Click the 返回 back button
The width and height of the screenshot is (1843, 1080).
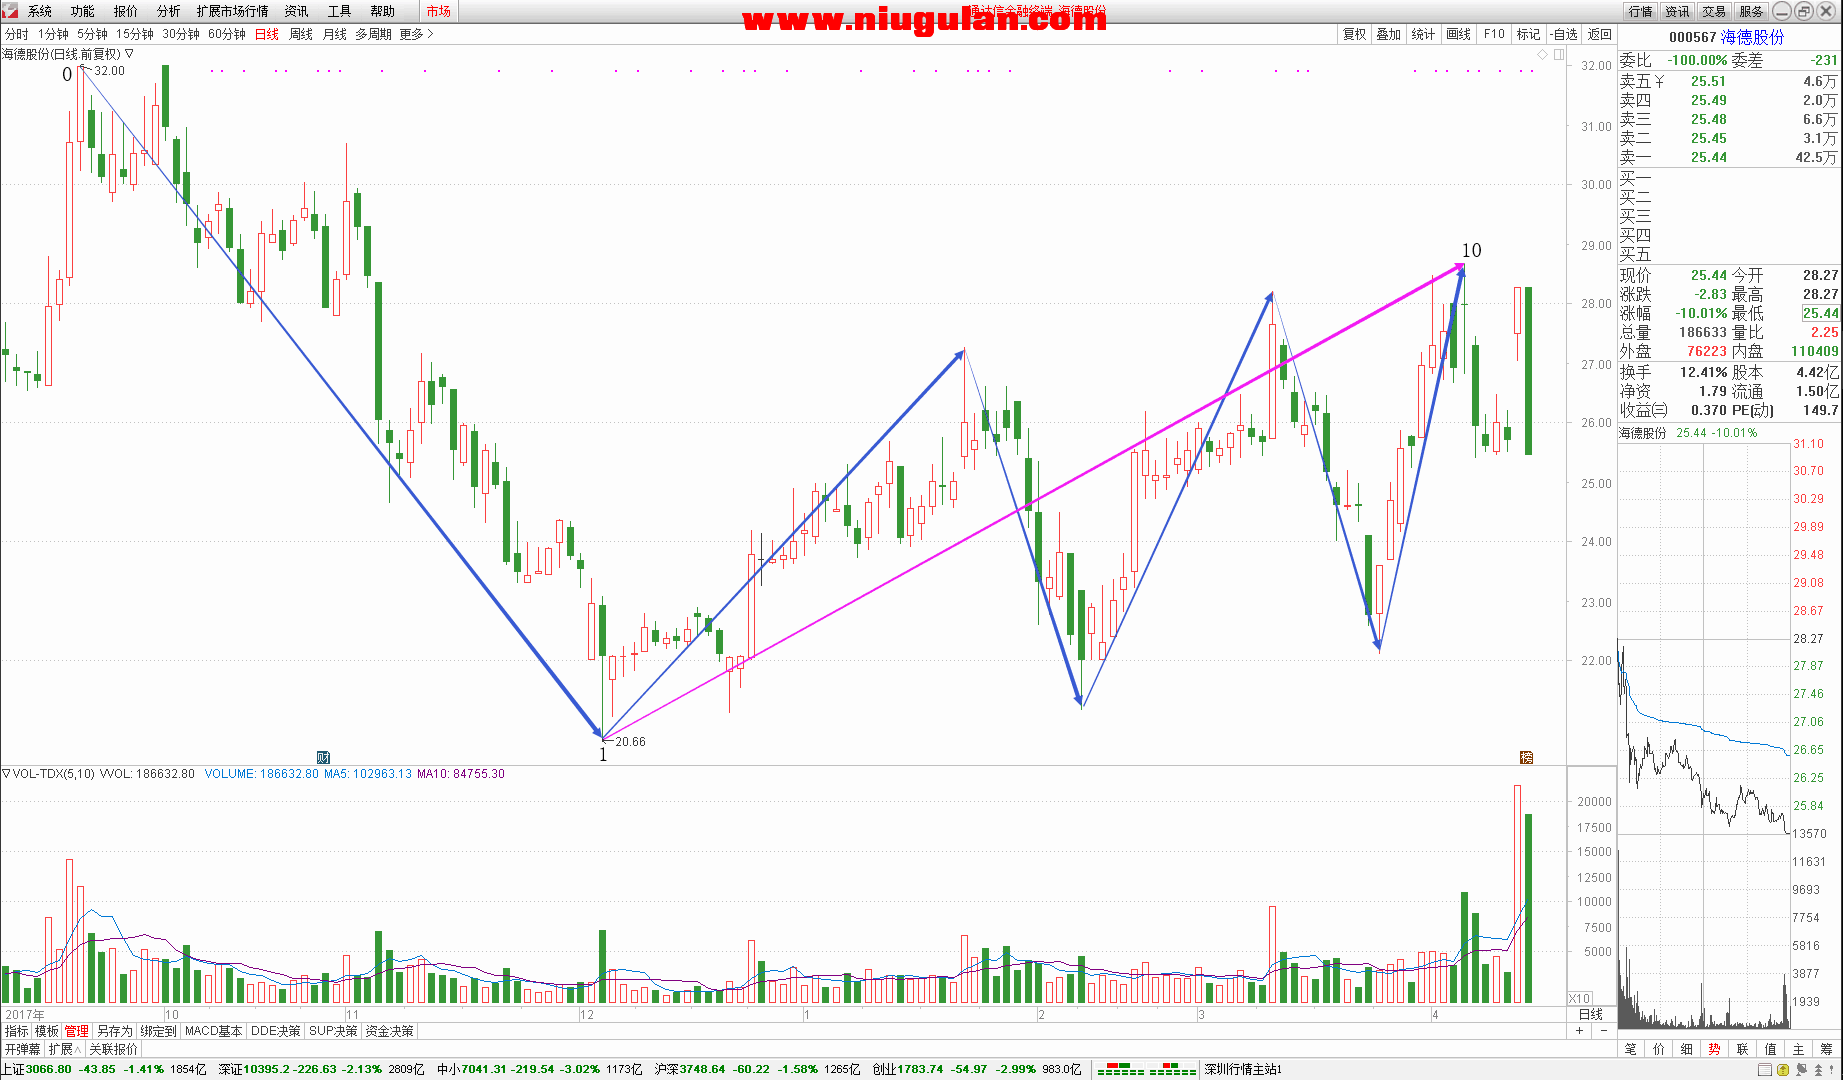[1600, 34]
